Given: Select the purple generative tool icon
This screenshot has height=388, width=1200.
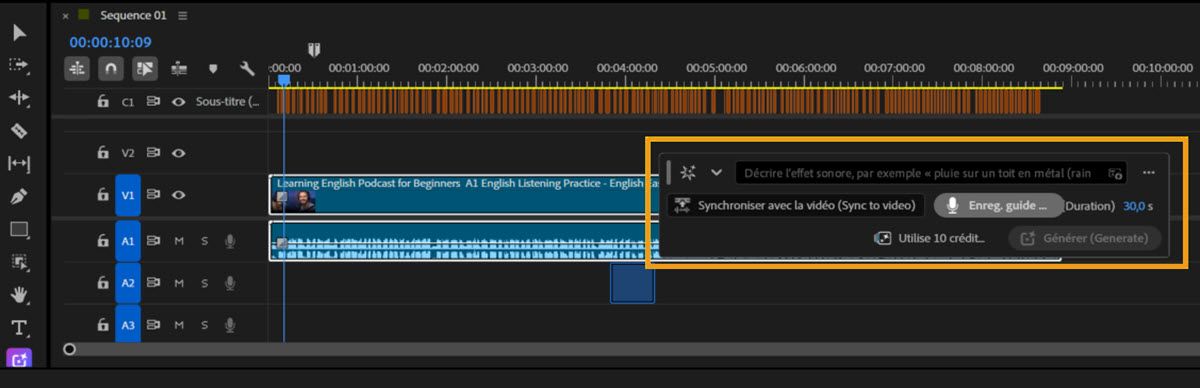Looking at the screenshot, I should pyautogui.click(x=20, y=358).
